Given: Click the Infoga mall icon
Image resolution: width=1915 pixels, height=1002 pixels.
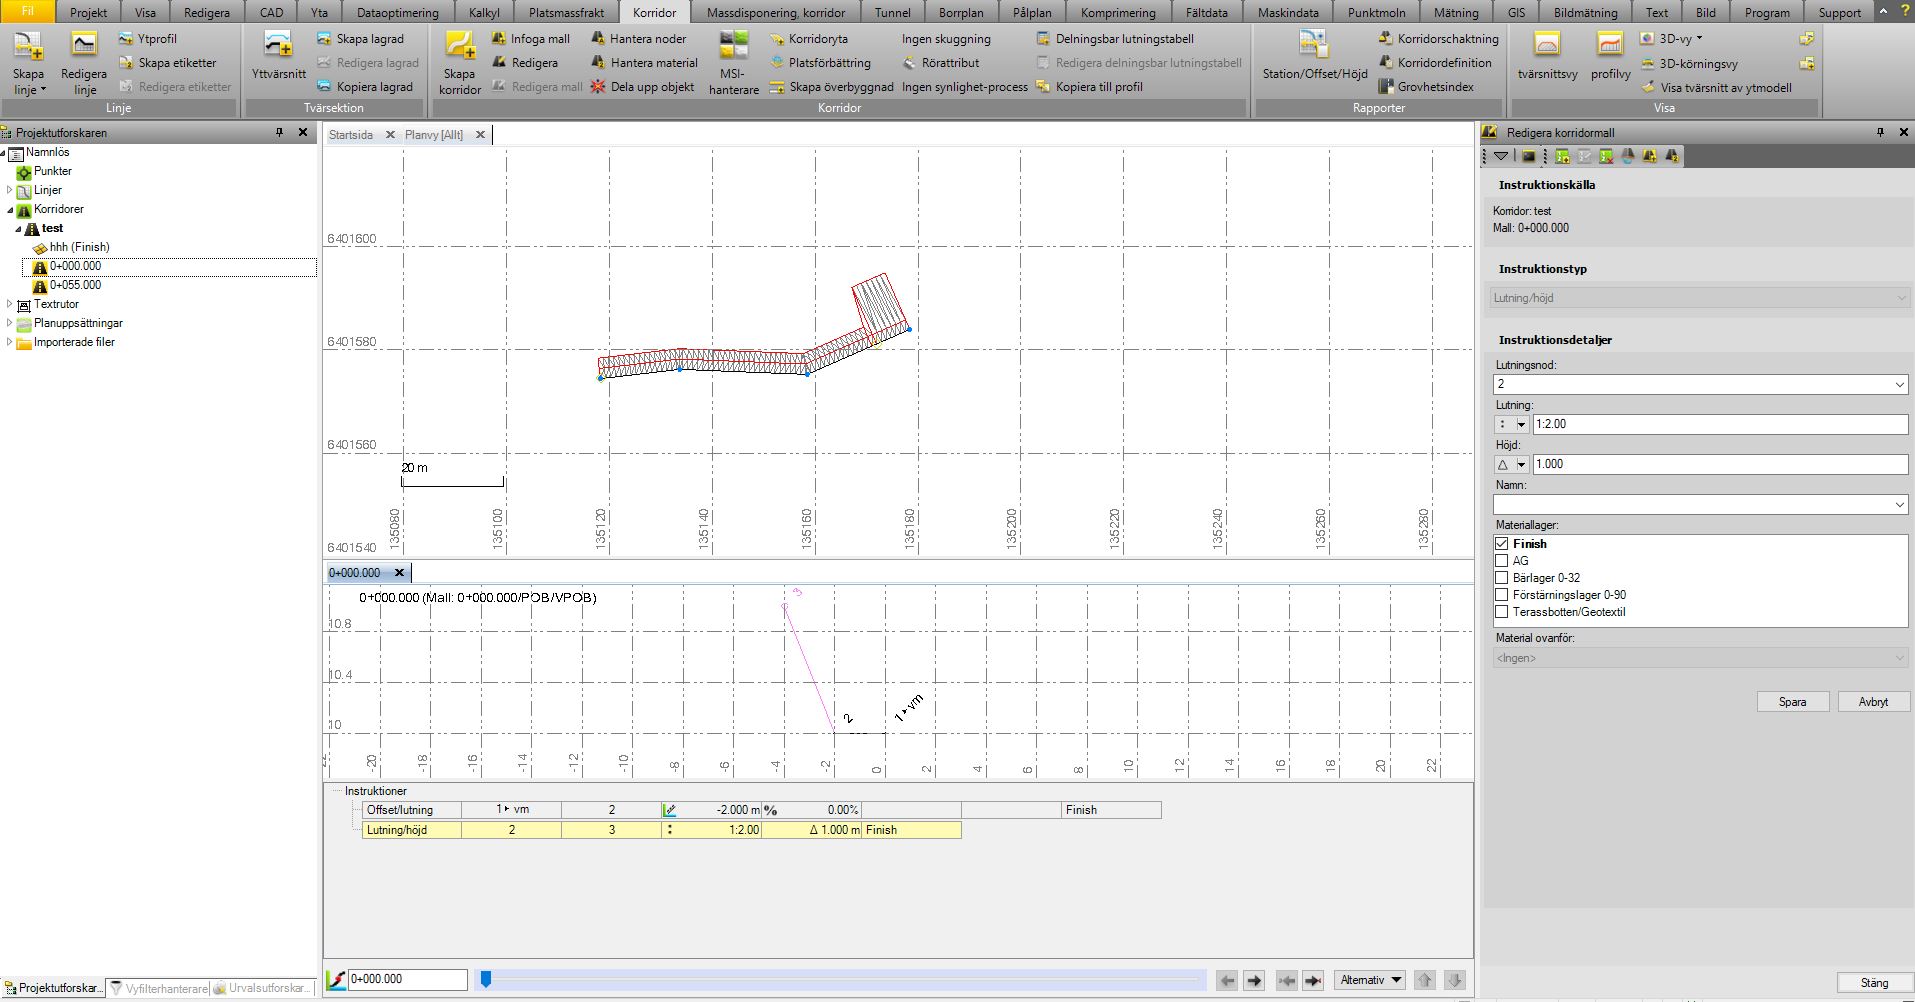Looking at the screenshot, I should tap(500, 39).
